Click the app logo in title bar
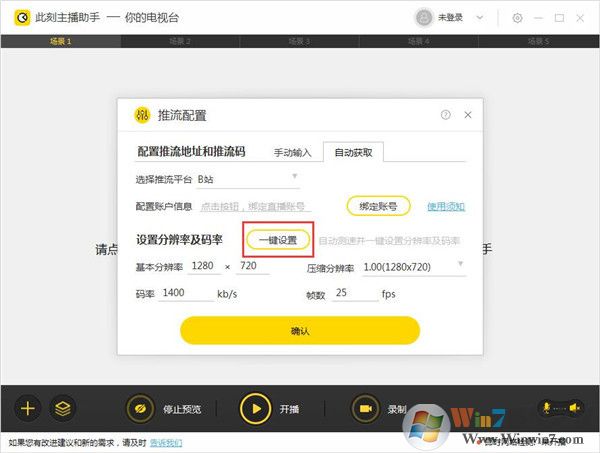Viewport: 600px width, 453px height. (x=22, y=18)
